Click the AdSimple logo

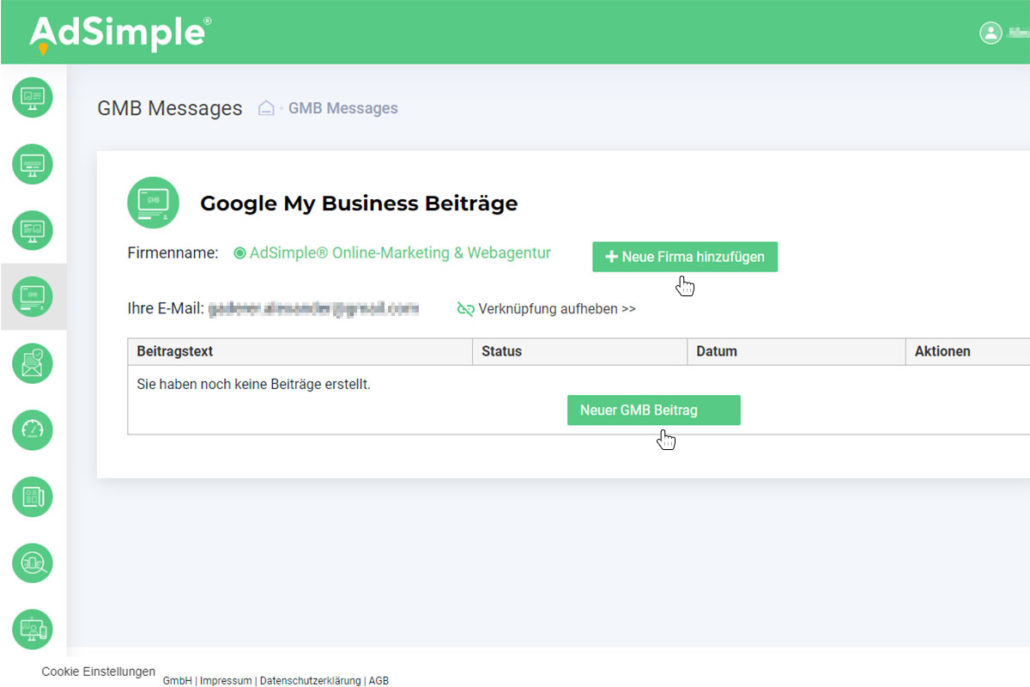pos(120,34)
